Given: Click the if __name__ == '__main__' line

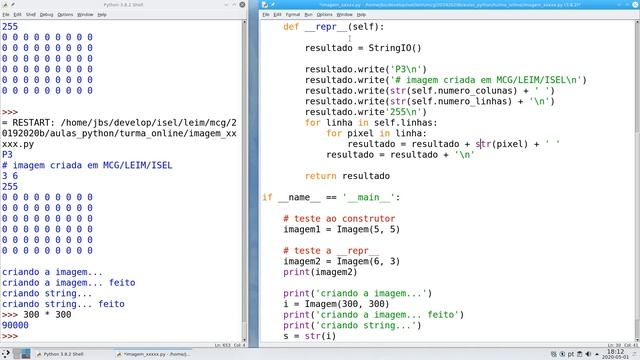Looking at the screenshot, I should 331,197.
